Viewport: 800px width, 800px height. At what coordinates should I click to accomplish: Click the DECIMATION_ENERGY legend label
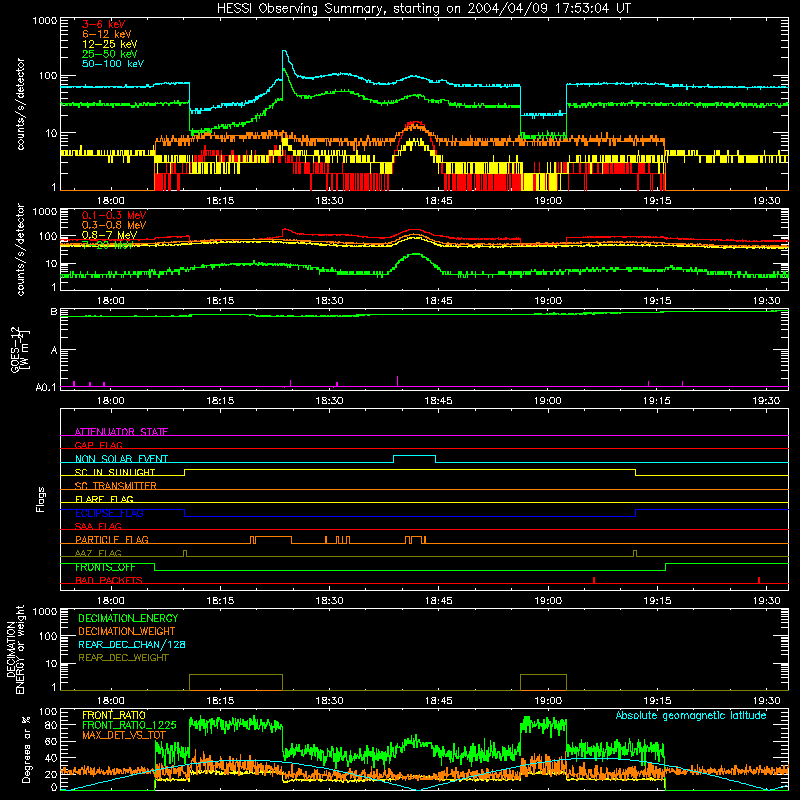128,618
